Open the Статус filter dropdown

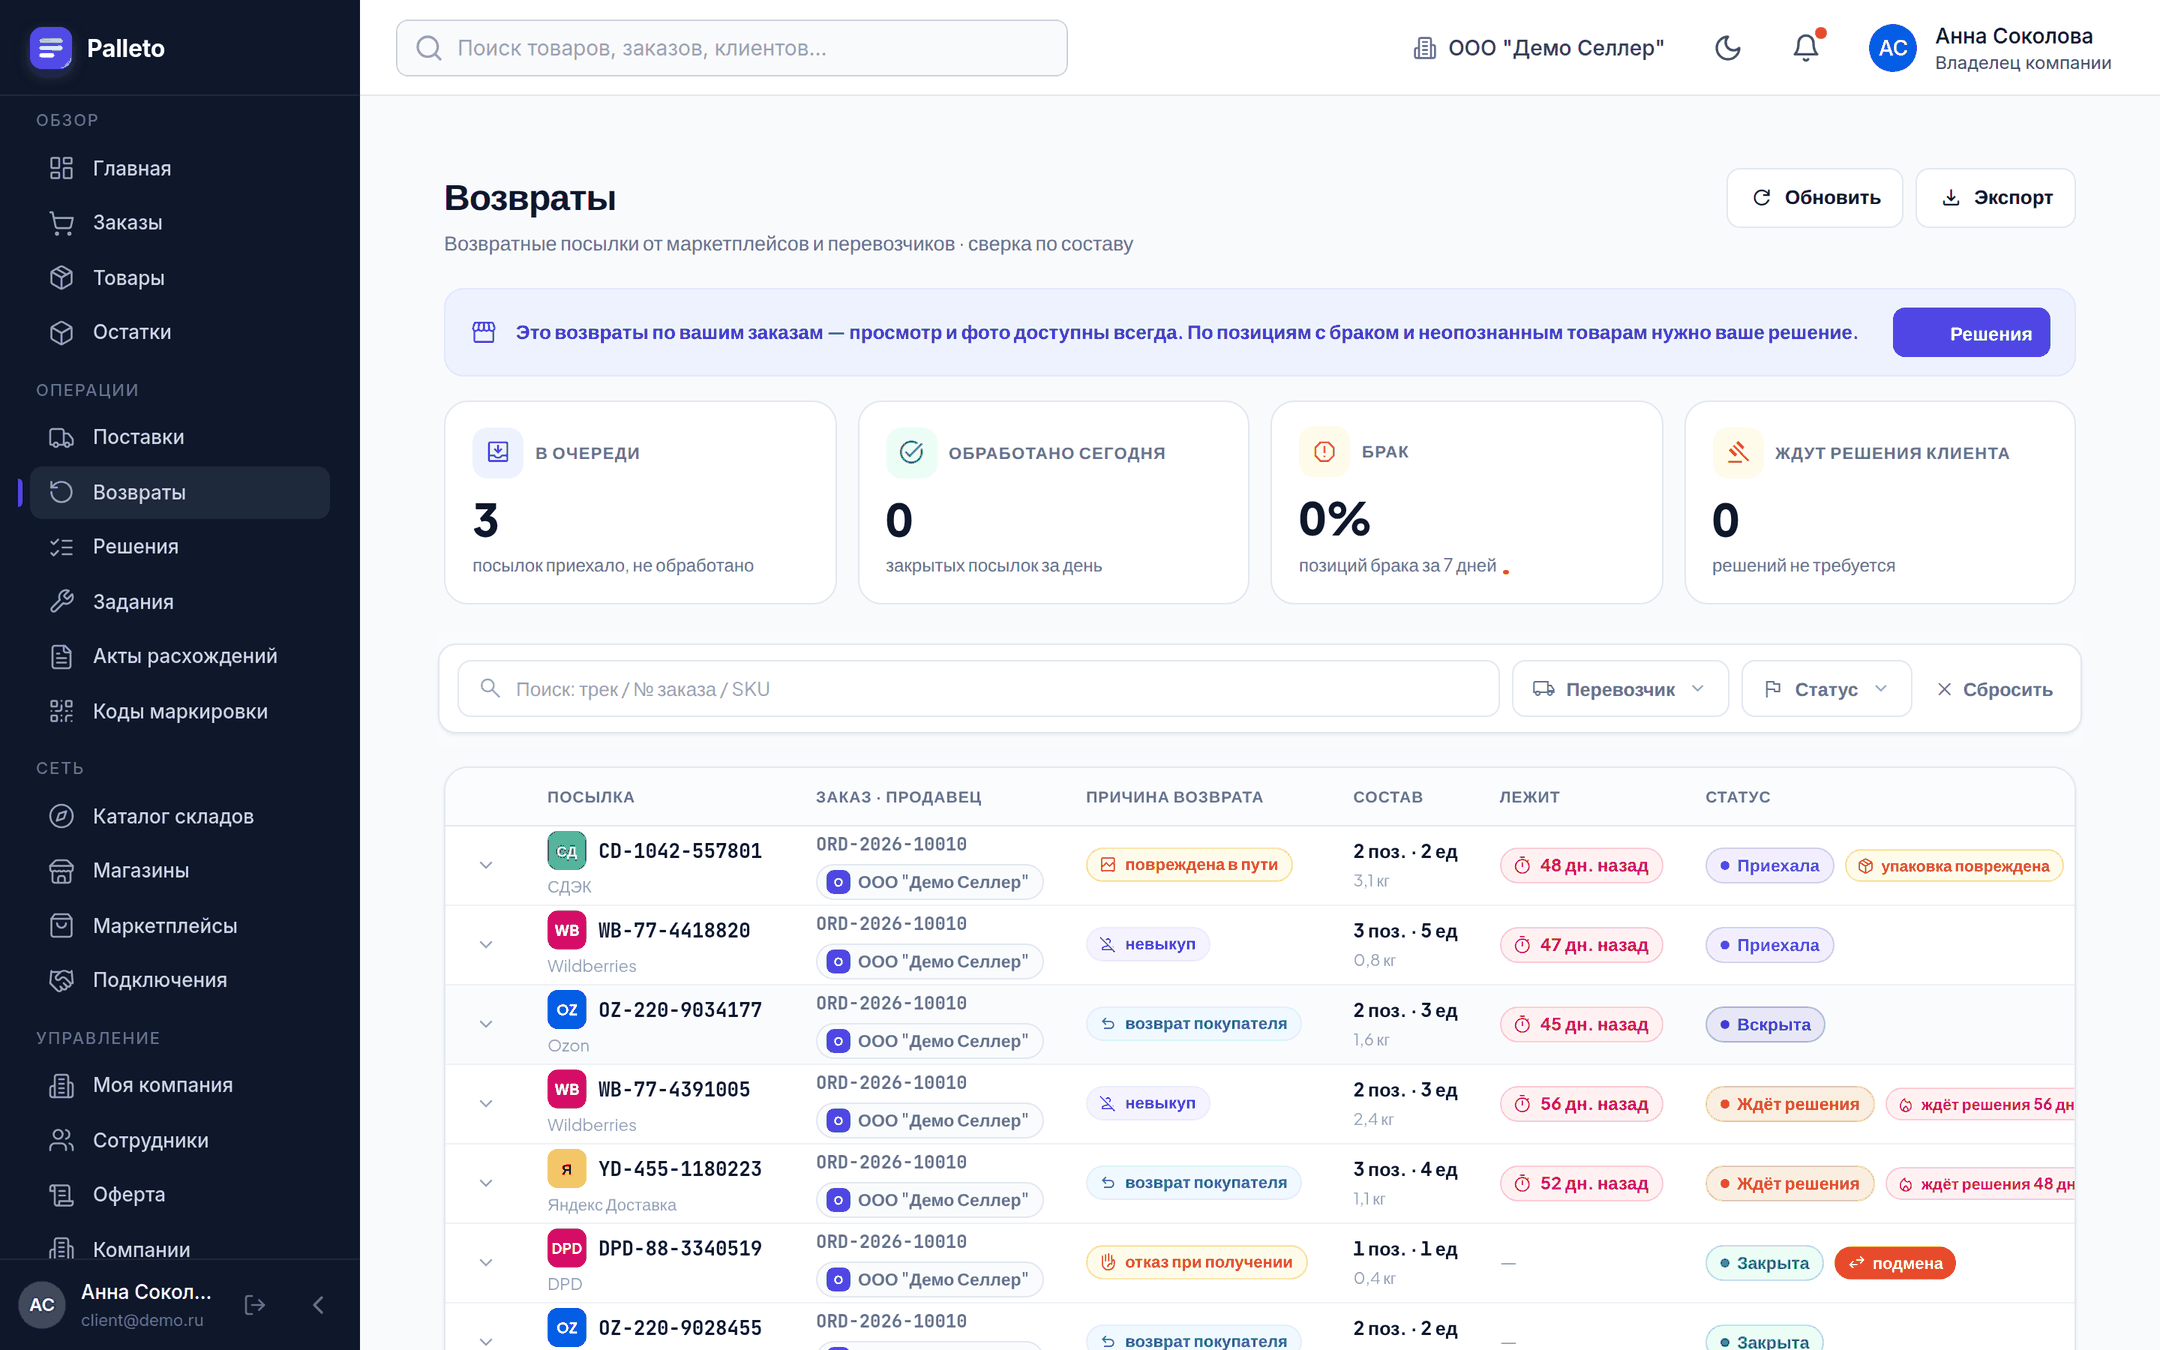1826,689
